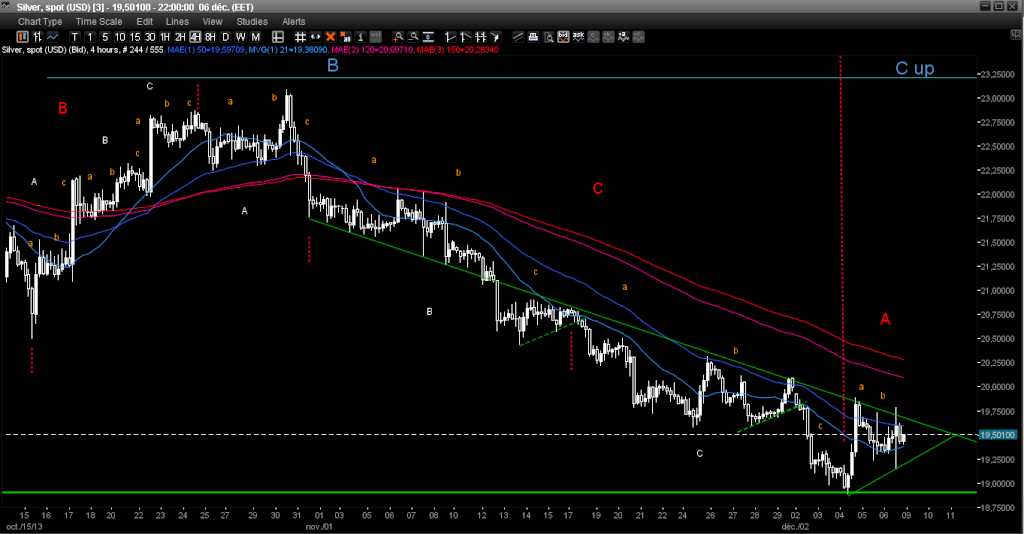Set time scale to monthly (M)
The width and height of the screenshot is (1024, 534).
click(255, 37)
